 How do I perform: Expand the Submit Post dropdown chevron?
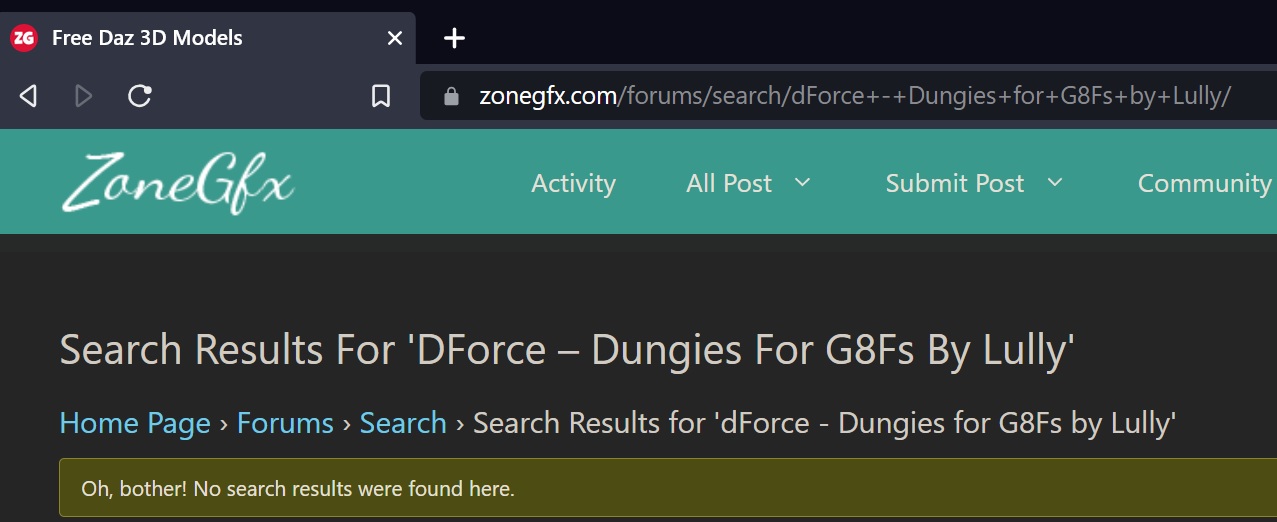1054,183
